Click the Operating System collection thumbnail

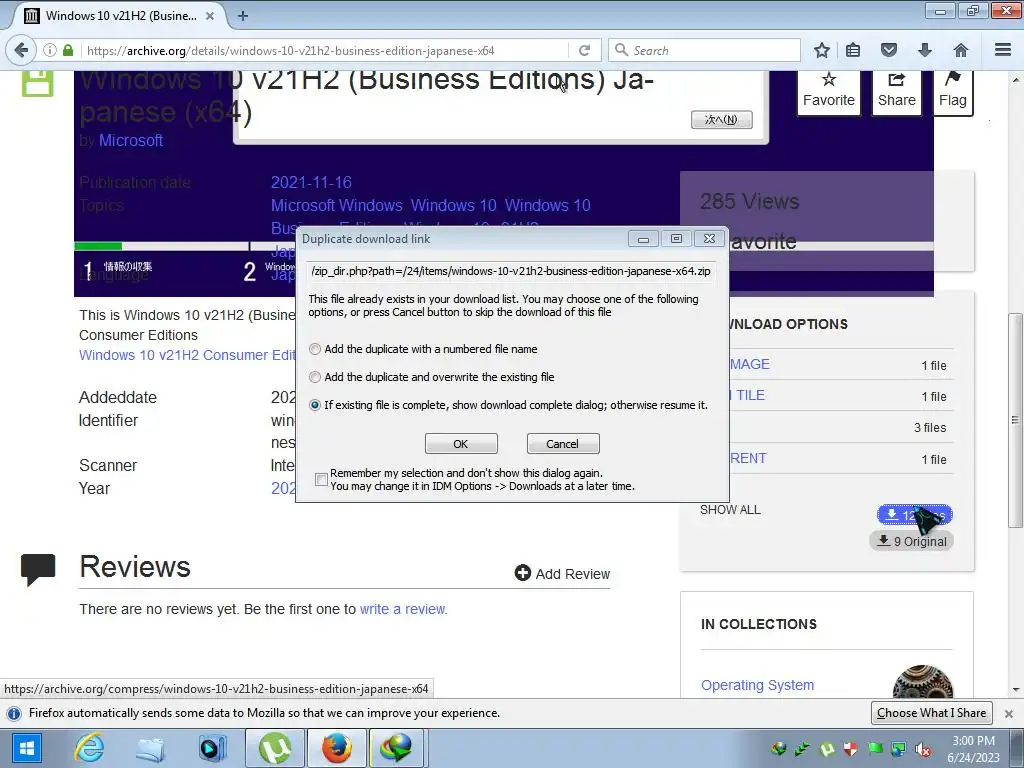point(923,682)
